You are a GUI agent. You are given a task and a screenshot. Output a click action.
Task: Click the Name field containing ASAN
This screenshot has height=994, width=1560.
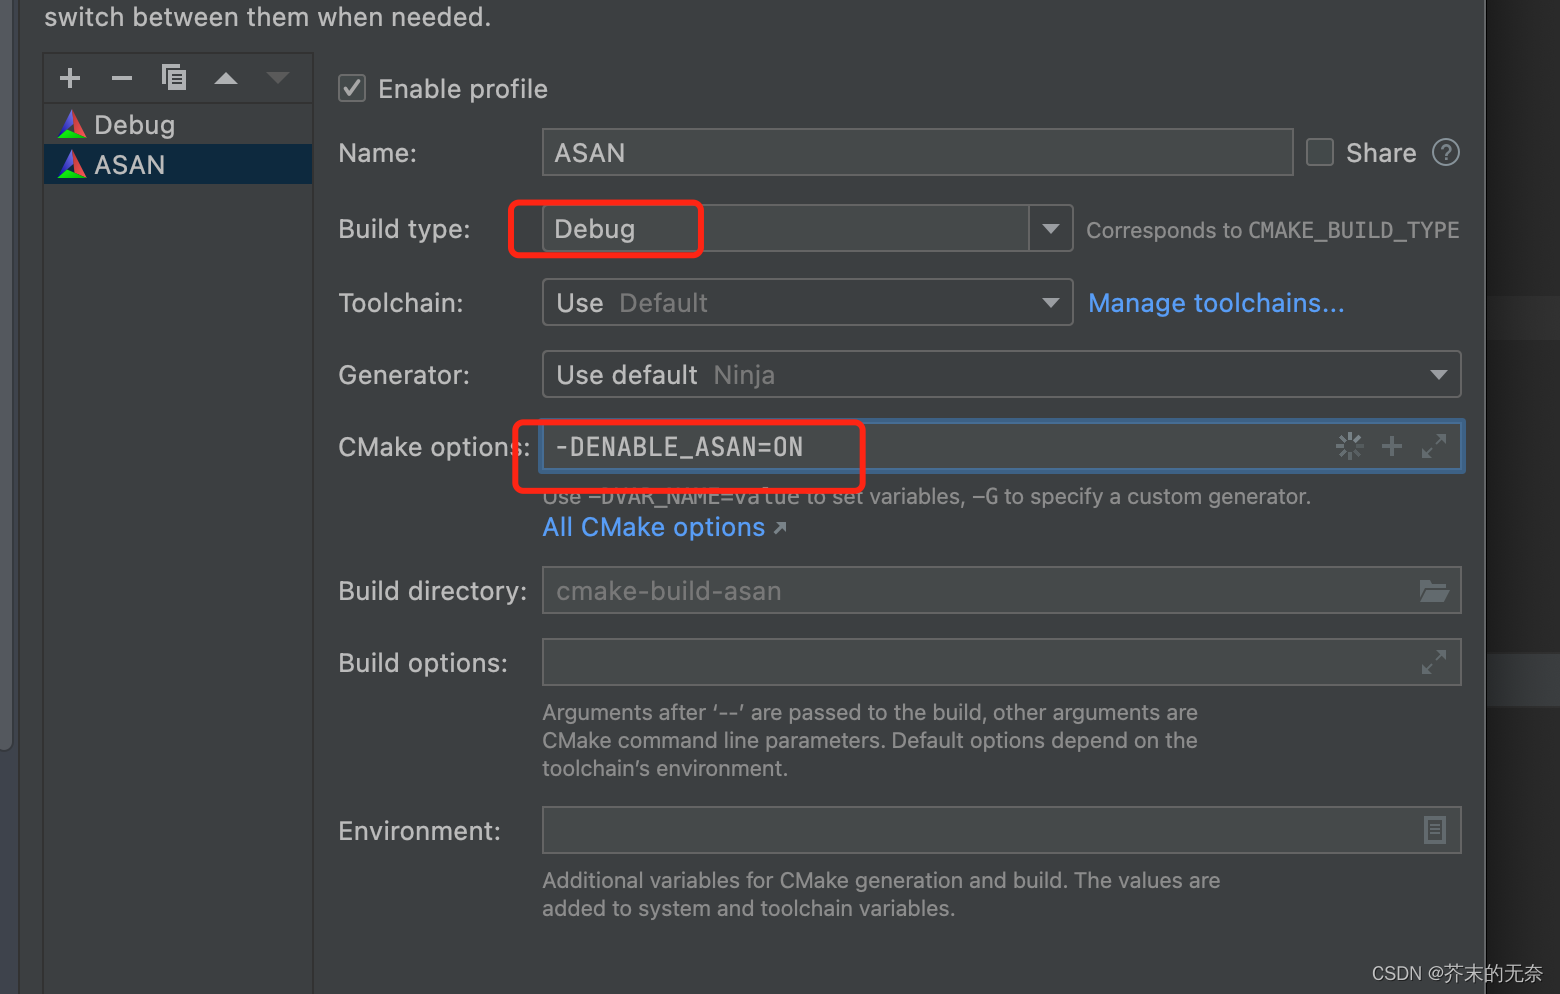click(918, 152)
